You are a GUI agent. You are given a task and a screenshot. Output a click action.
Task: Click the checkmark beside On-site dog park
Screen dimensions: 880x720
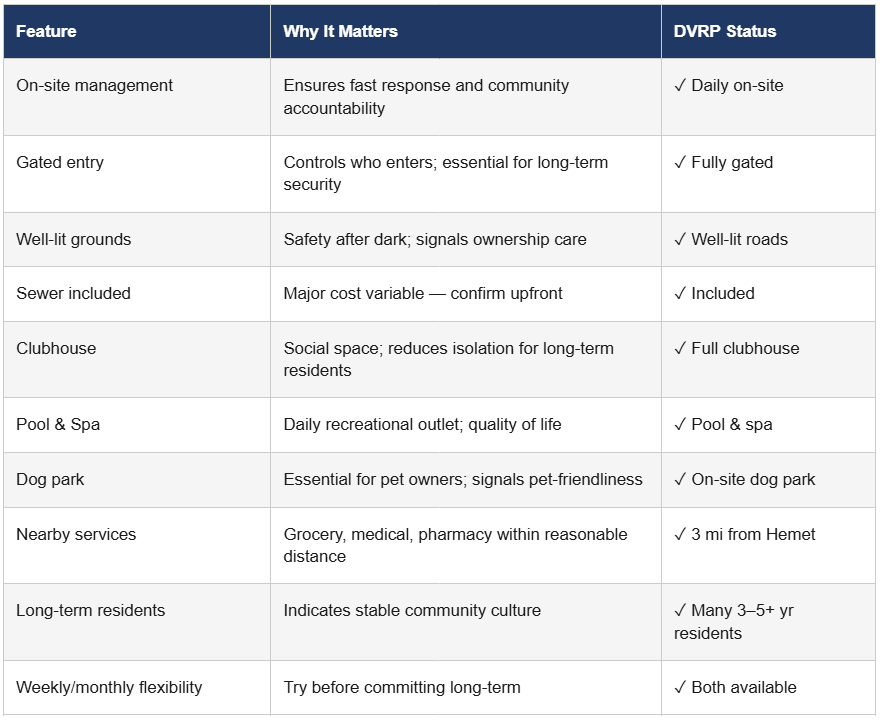pos(680,480)
